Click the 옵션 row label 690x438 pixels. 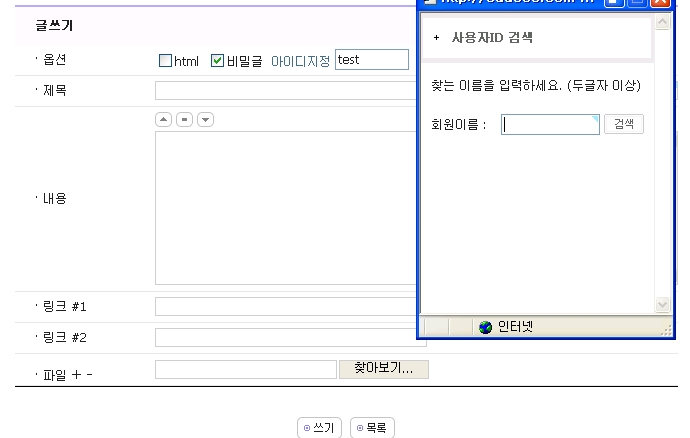(55, 59)
